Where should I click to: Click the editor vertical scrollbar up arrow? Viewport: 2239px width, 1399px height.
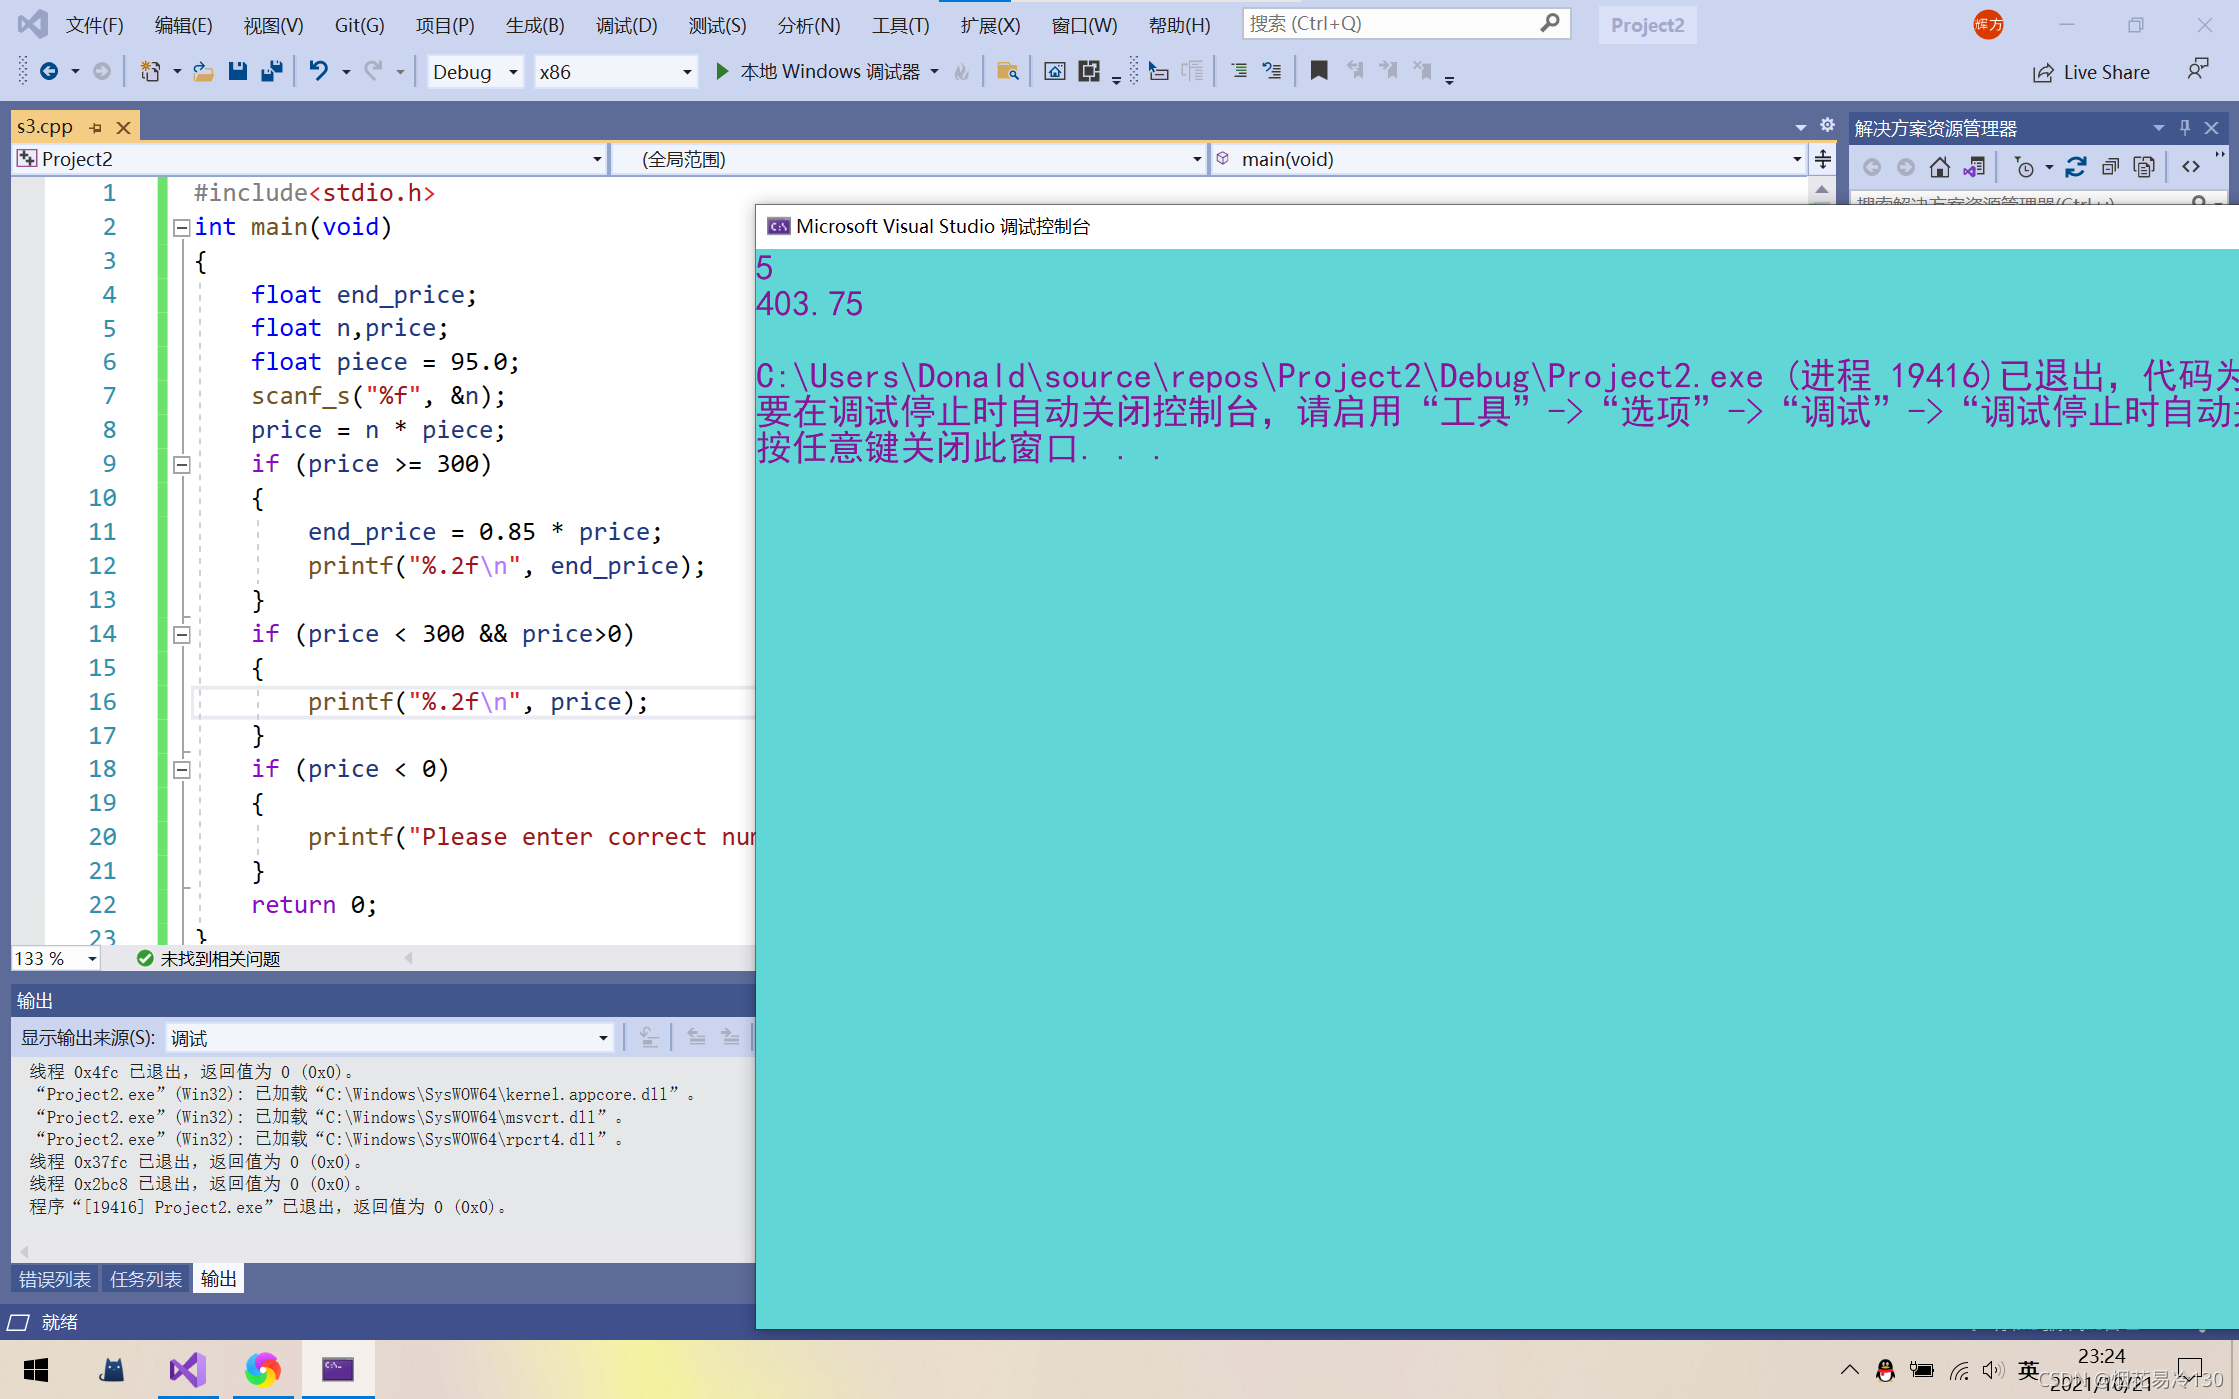click(x=1822, y=189)
